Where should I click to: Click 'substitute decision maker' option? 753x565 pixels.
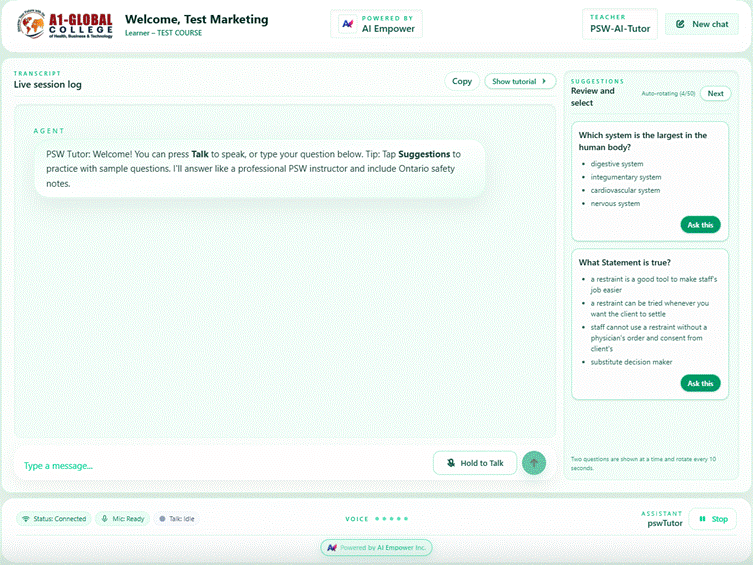[631, 362]
